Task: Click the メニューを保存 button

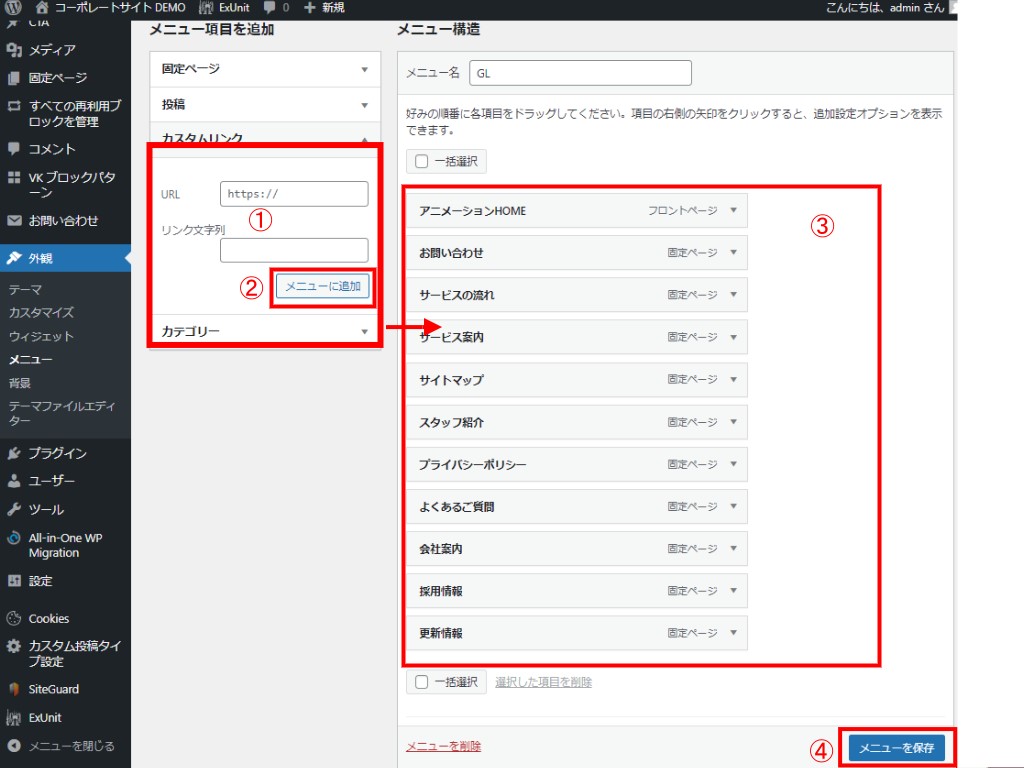Action: pyautogui.click(x=896, y=748)
